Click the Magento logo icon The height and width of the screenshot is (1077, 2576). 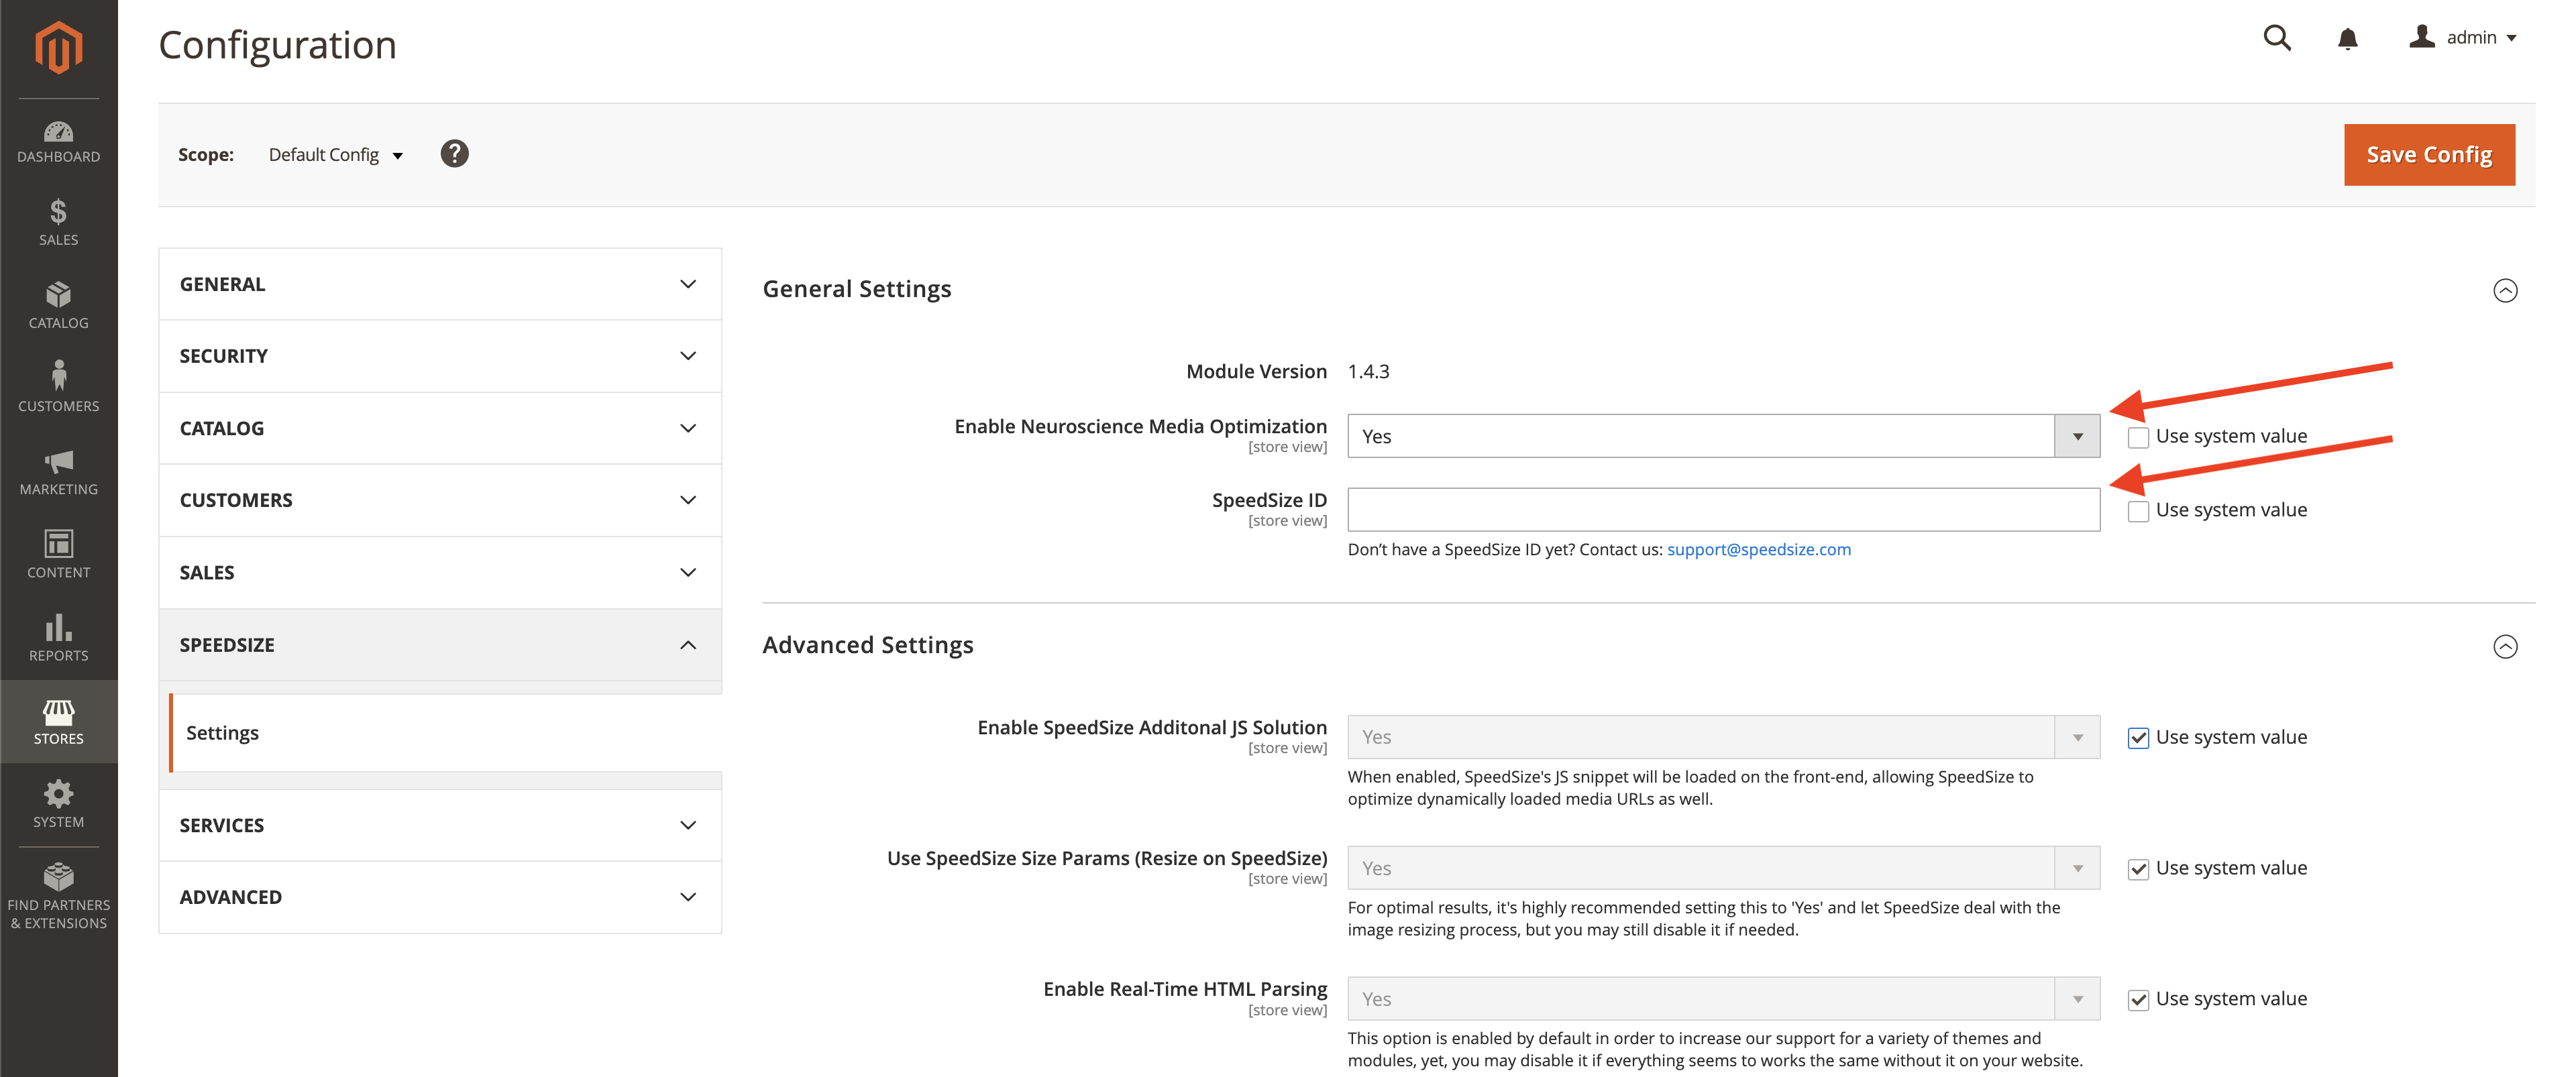point(58,47)
